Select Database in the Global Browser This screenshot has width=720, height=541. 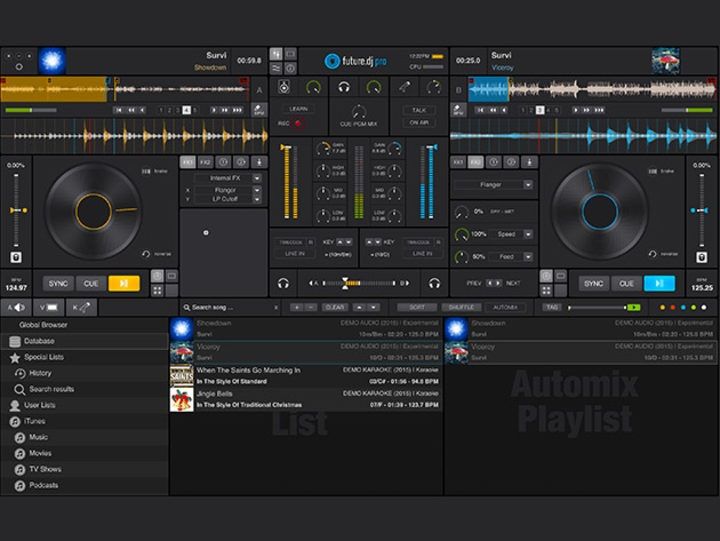(40, 341)
